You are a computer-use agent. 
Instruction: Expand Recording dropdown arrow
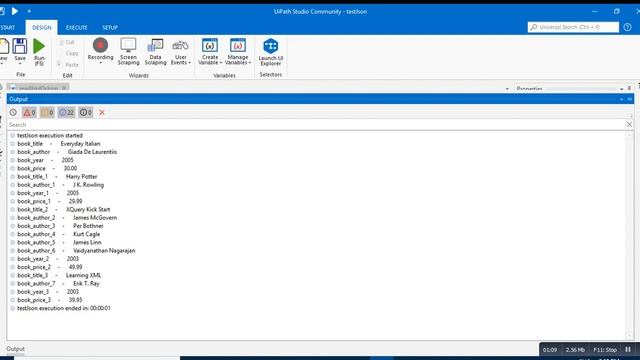tap(100, 63)
